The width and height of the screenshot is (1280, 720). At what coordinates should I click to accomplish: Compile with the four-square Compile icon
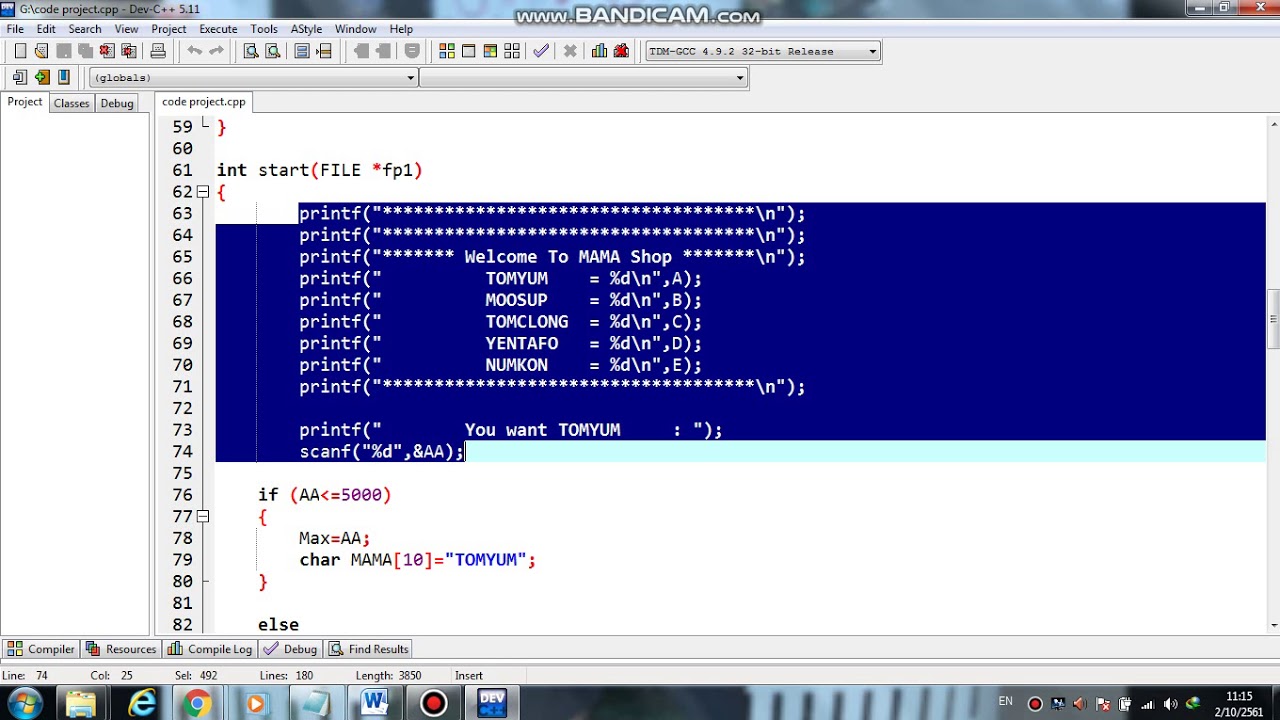[x=447, y=51]
